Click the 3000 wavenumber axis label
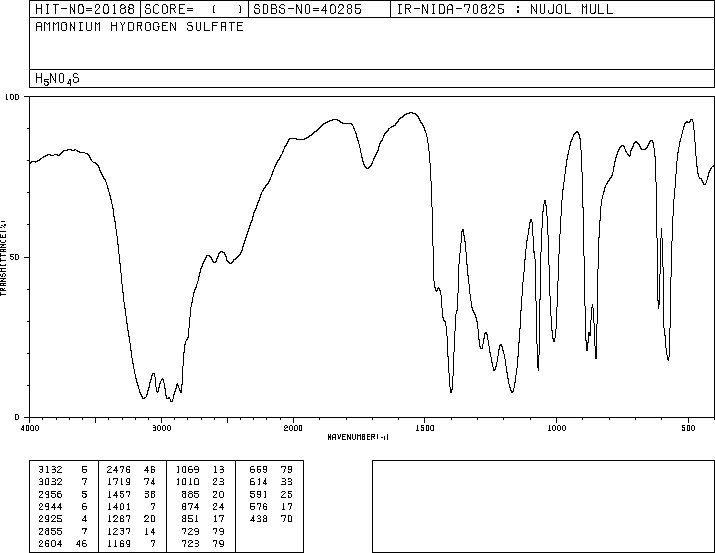This screenshot has width=715, height=553. coord(161,428)
